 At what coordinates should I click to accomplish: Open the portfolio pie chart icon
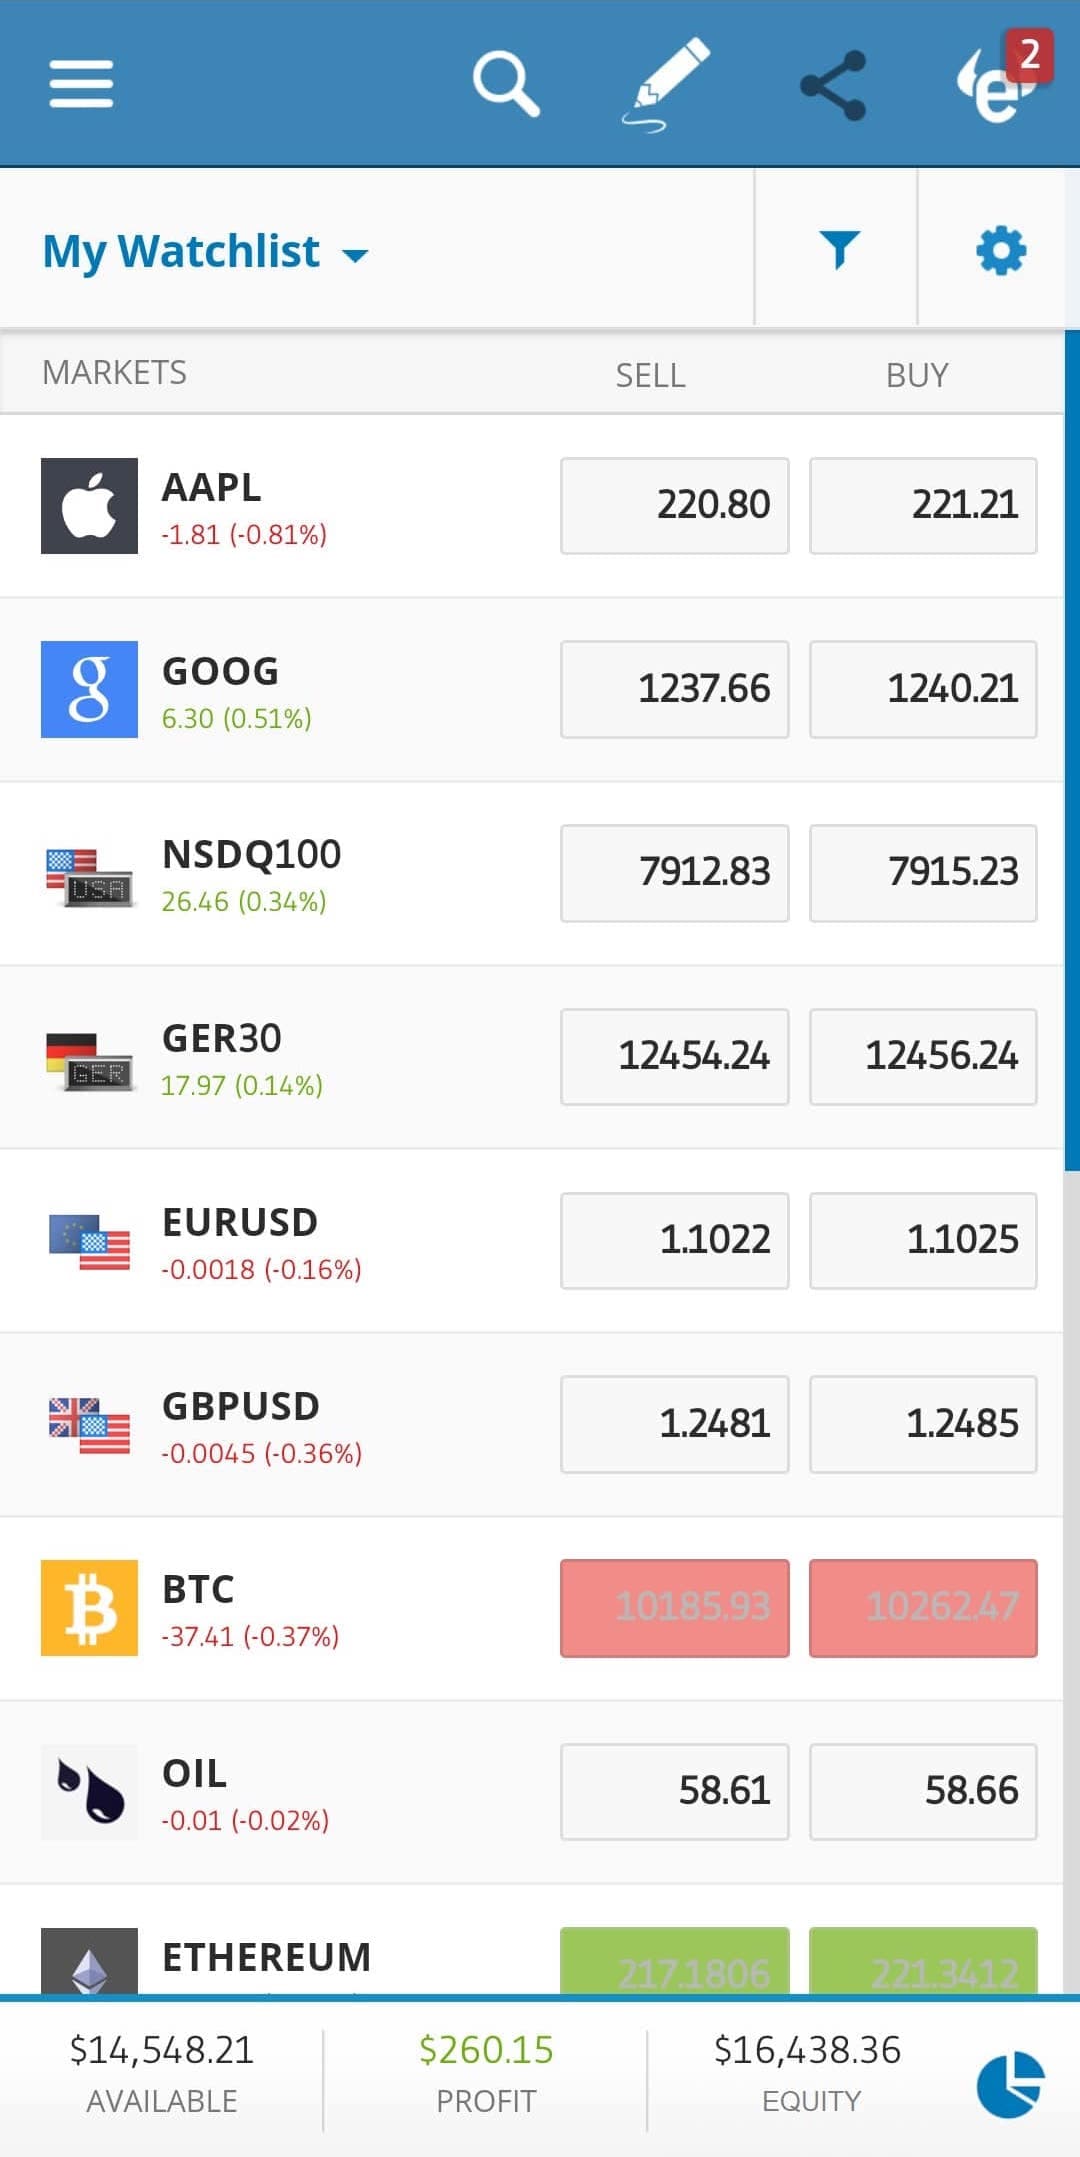point(1010,2085)
